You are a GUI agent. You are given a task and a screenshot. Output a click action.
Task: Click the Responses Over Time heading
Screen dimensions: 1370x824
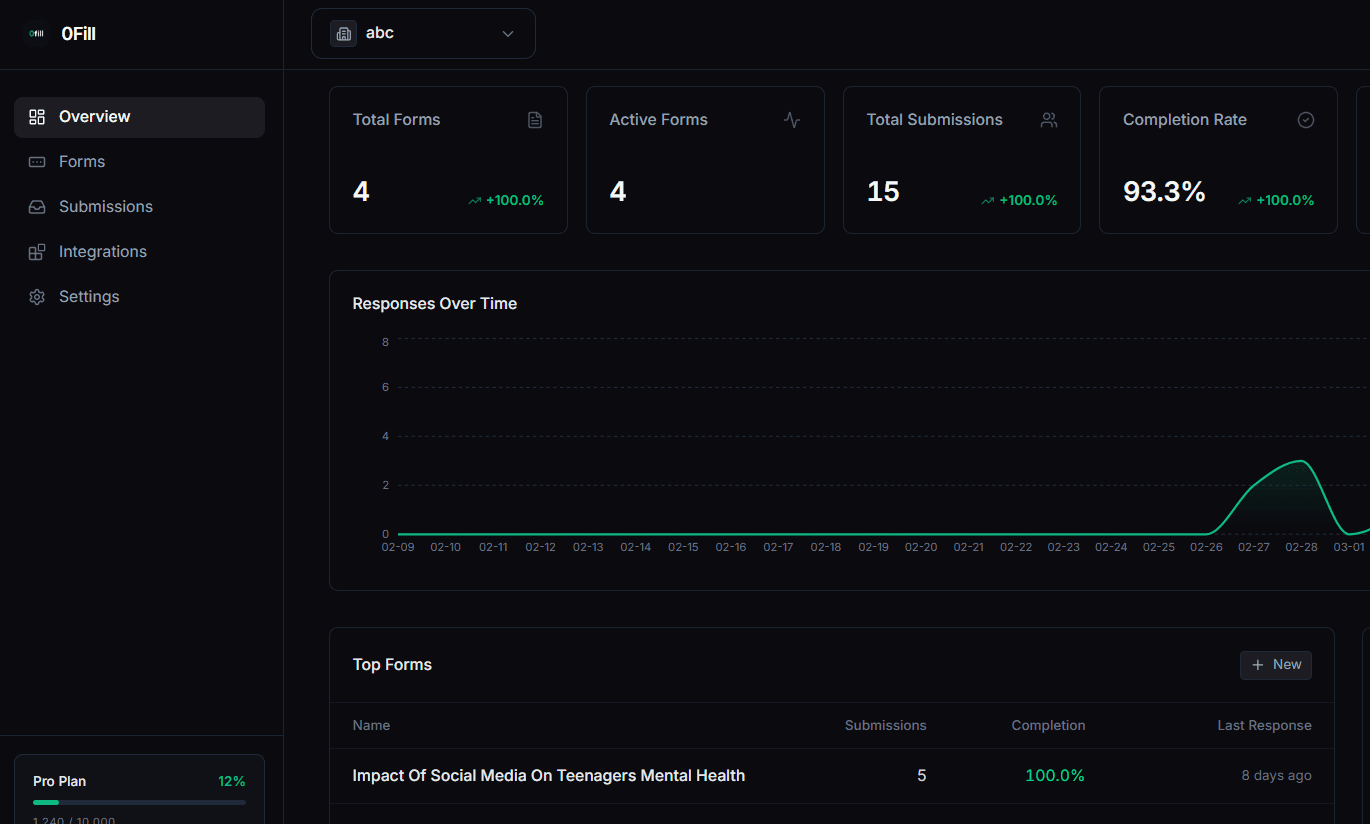435,304
